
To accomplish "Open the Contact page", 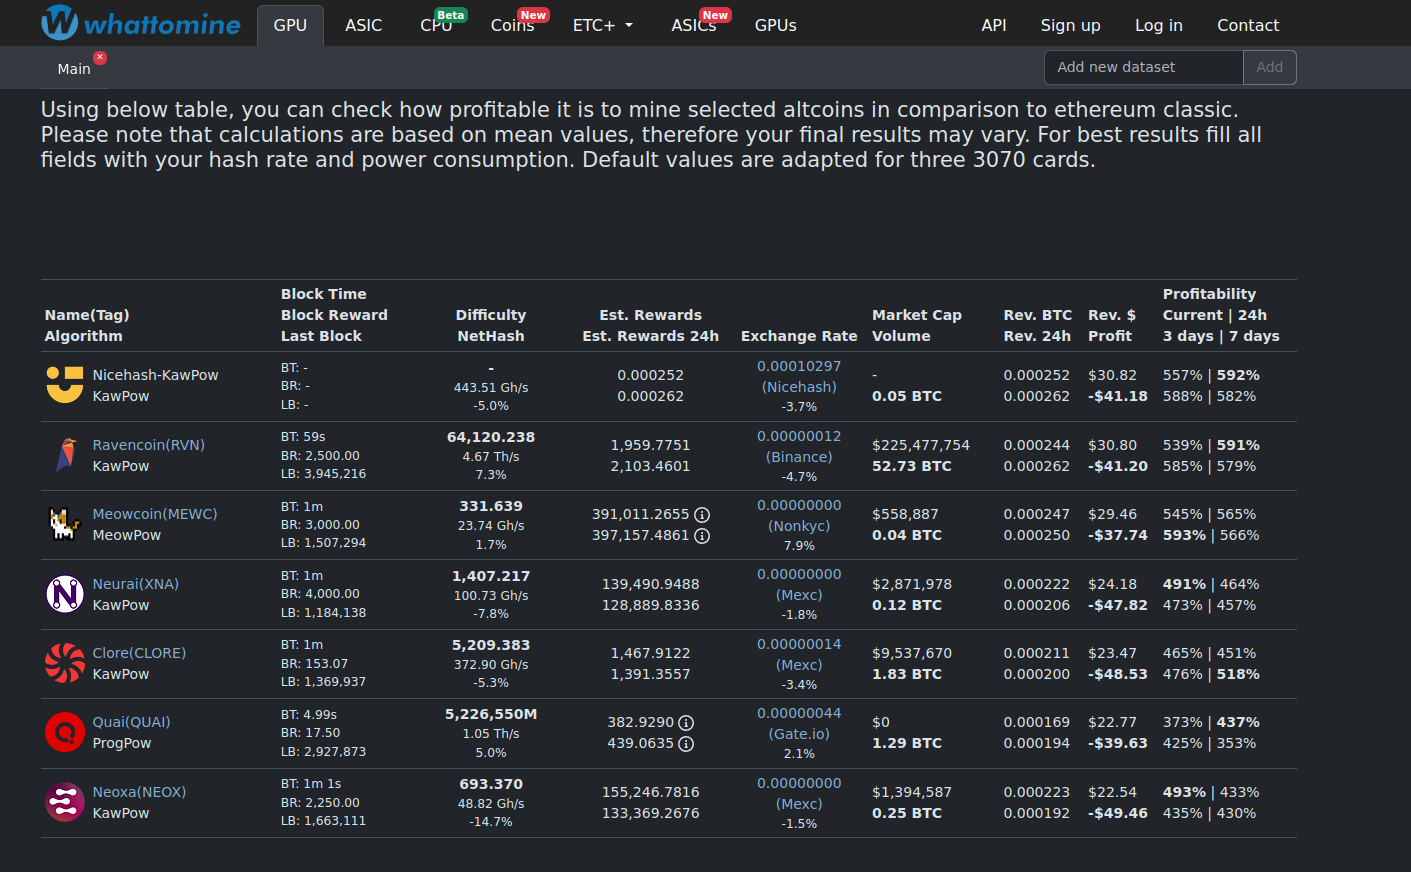I will pyautogui.click(x=1248, y=25).
